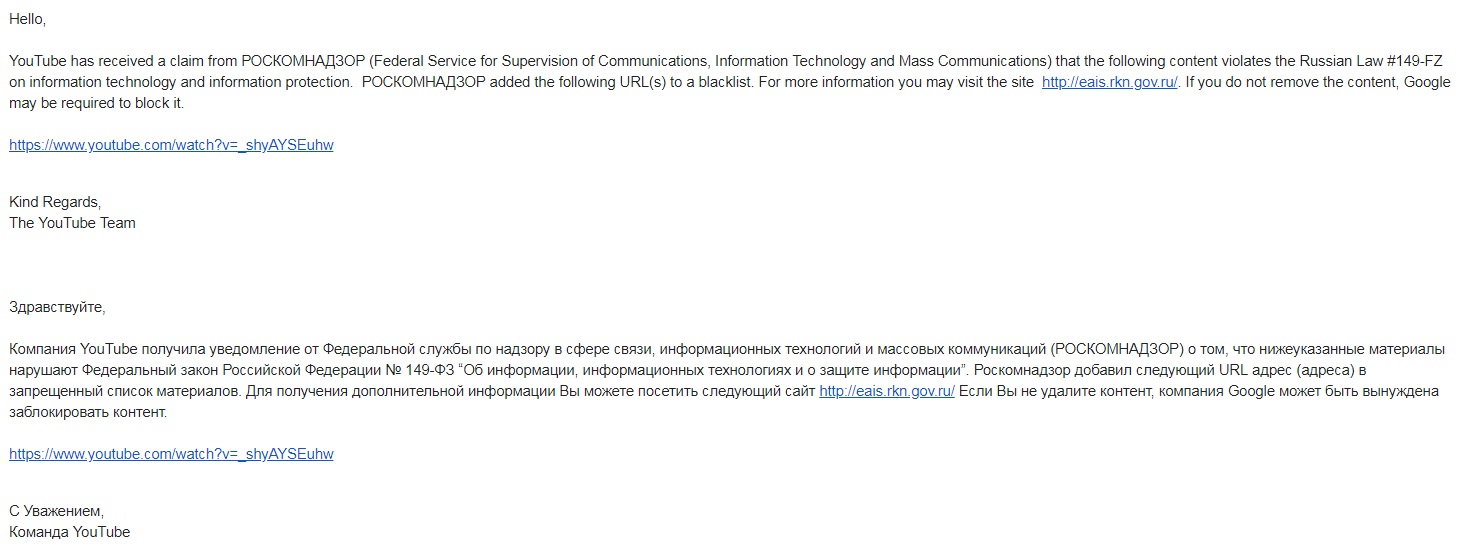Open the YouTube video link below Russian paragraph

(x=171, y=454)
